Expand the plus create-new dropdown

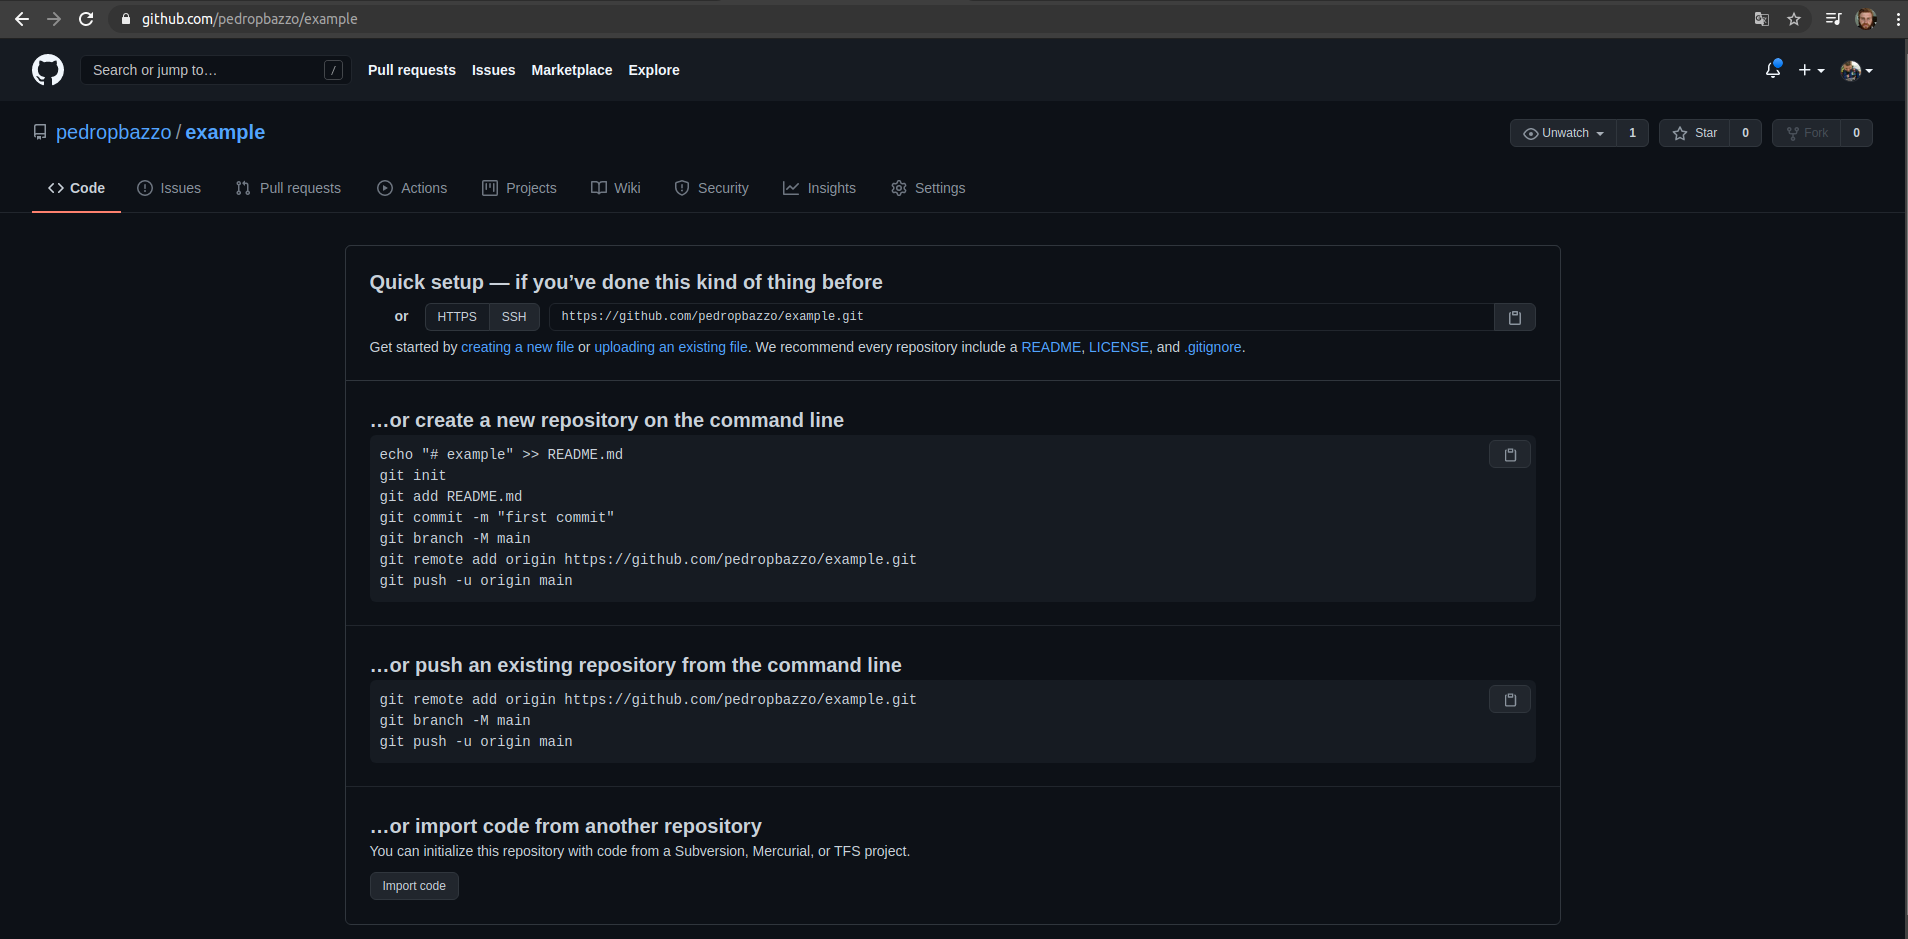[1811, 70]
